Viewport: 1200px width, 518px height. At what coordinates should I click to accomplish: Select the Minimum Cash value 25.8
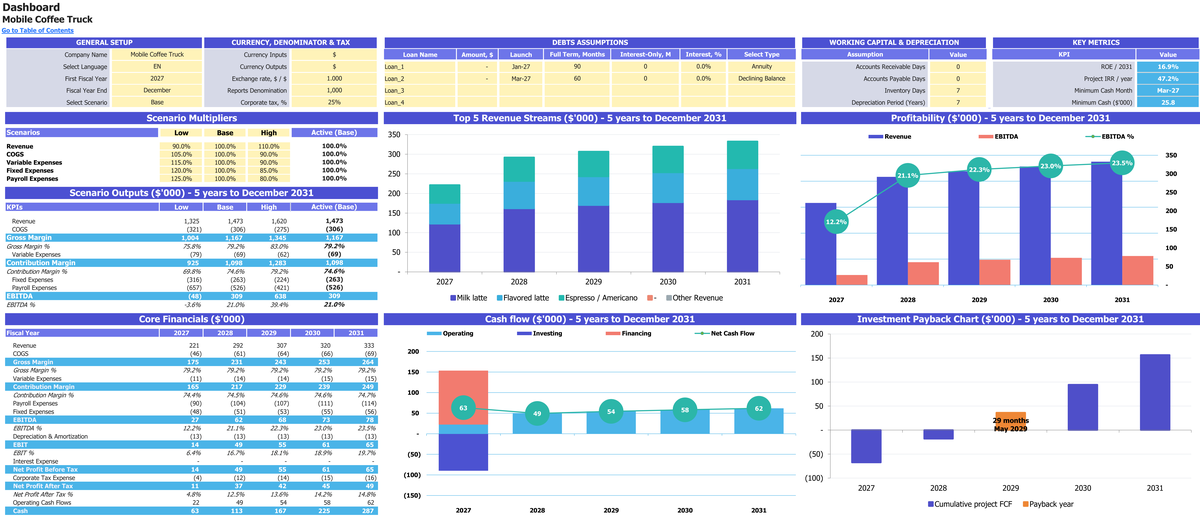click(1168, 102)
